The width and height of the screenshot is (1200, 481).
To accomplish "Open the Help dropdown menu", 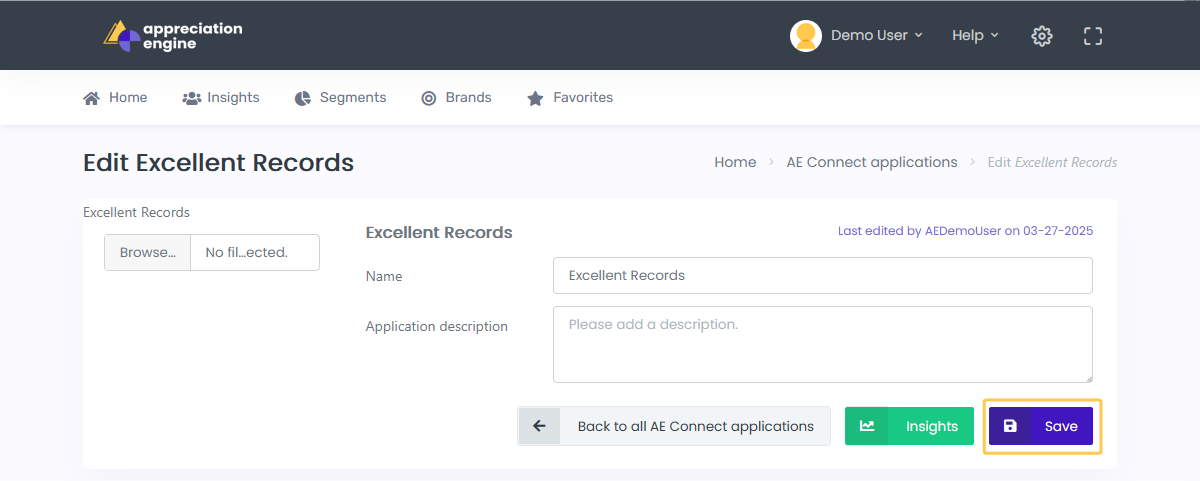I will tap(975, 35).
